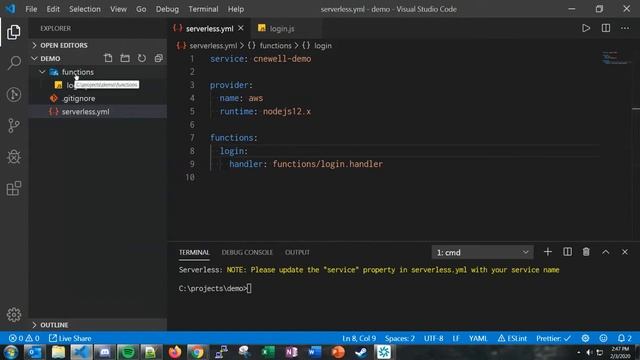Collapse all folders in Explorer

click(x=158, y=58)
